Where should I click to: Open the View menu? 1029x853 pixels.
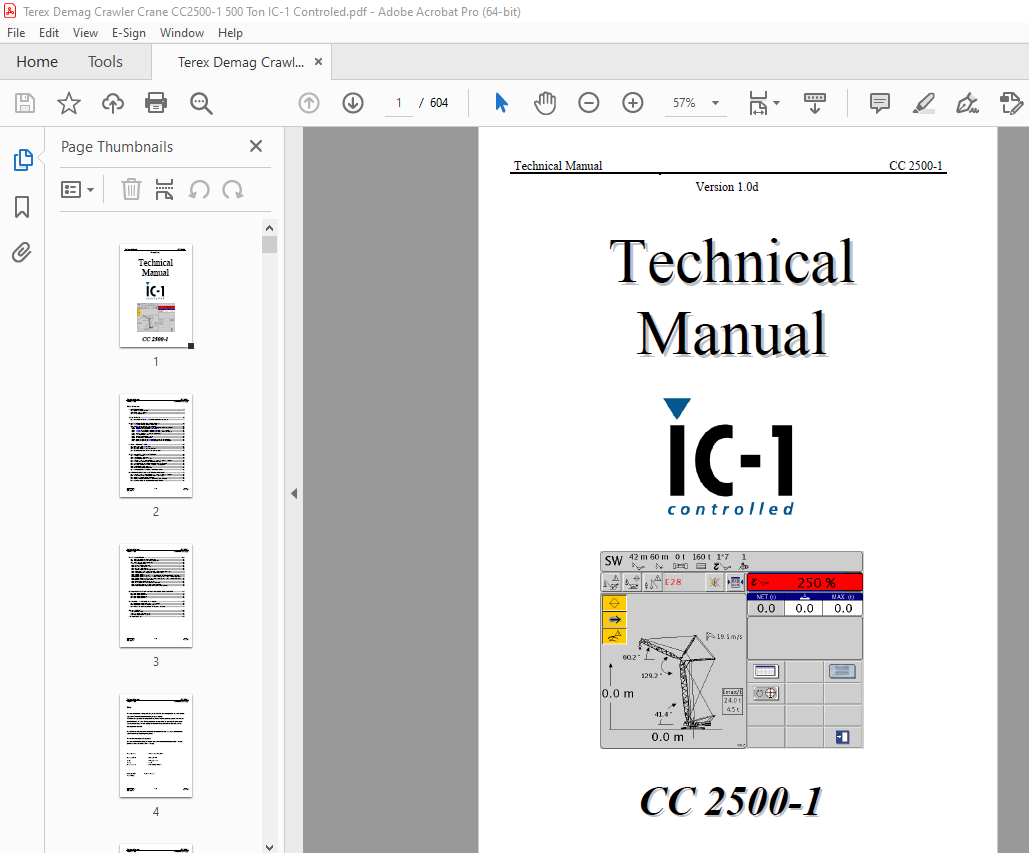tap(85, 33)
